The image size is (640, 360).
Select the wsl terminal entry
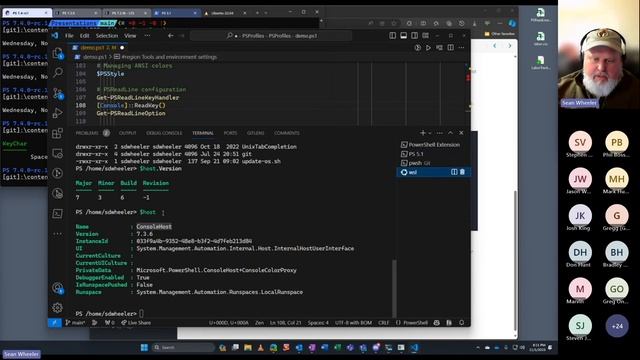click(x=433, y=172)
